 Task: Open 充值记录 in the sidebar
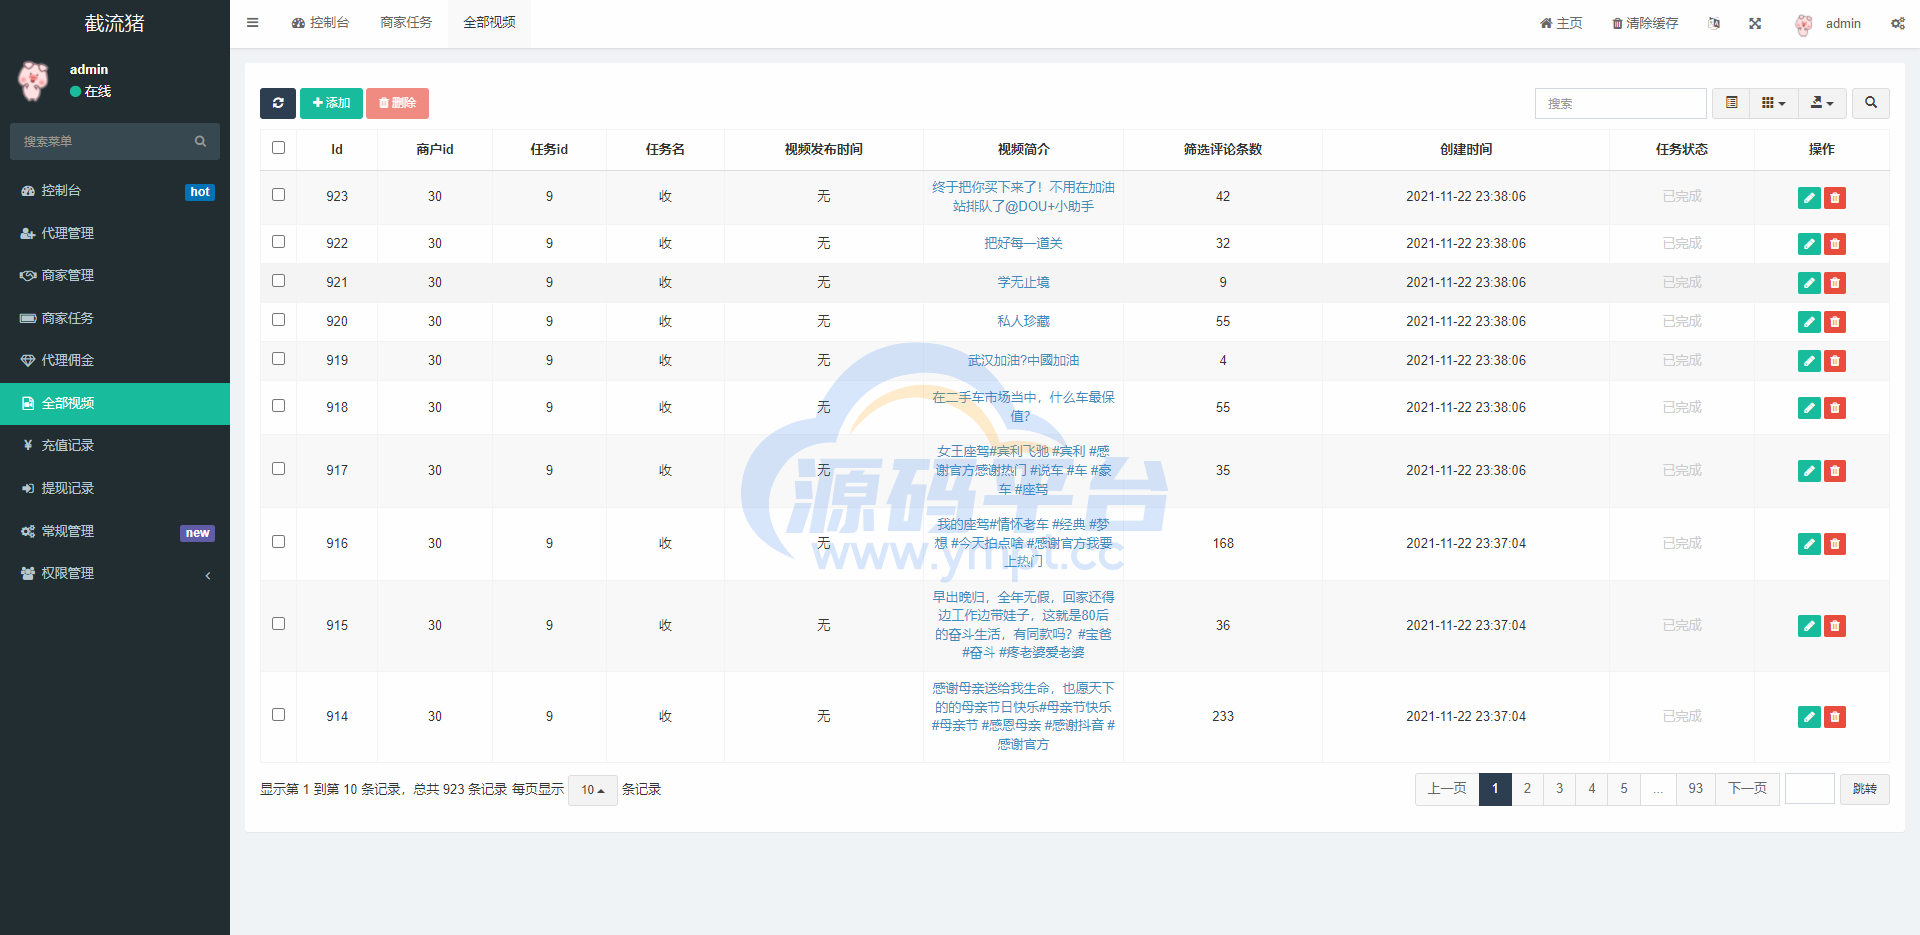[x=115, y=446]
